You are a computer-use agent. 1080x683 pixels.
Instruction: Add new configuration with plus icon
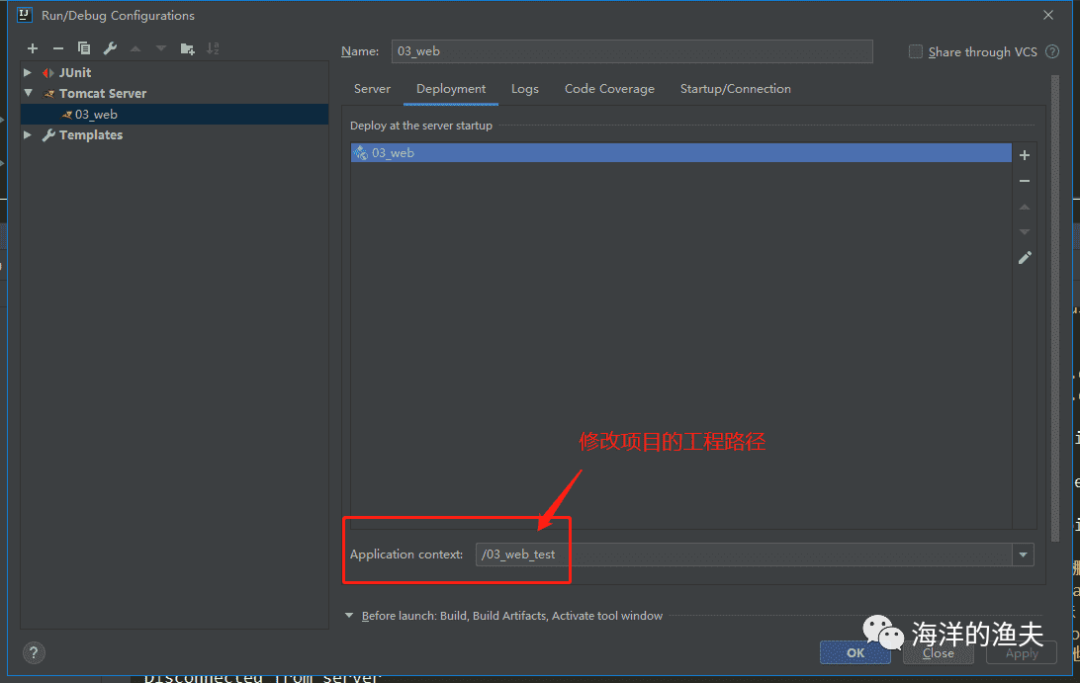pyautogui.click(x=32, y=48)
